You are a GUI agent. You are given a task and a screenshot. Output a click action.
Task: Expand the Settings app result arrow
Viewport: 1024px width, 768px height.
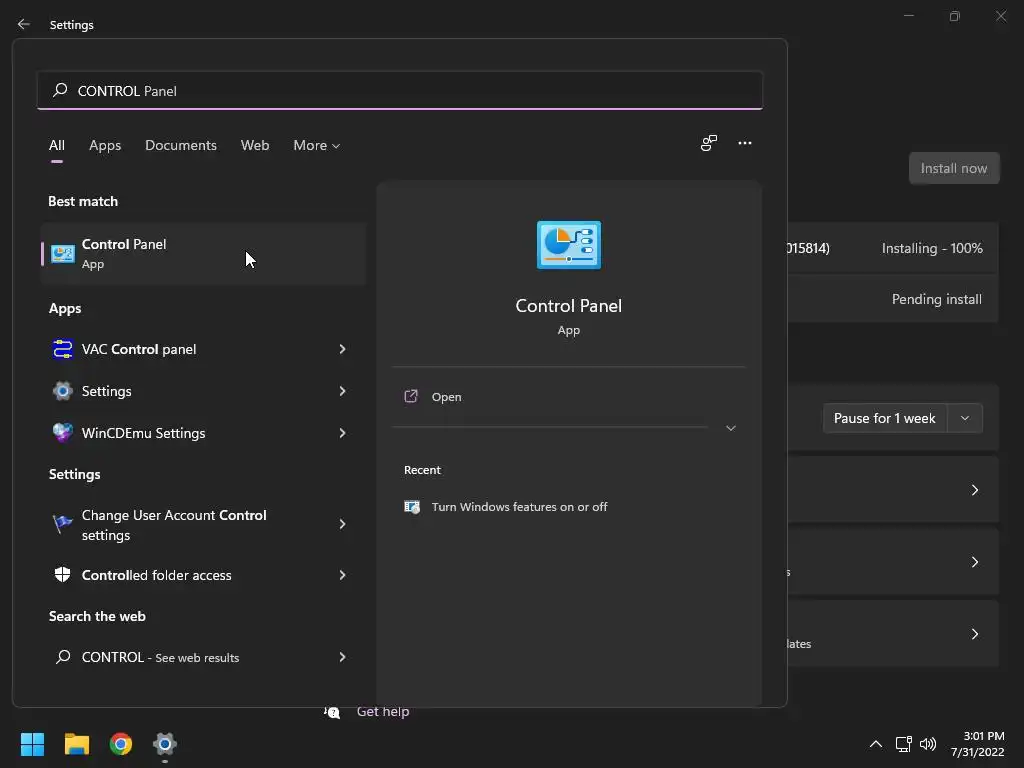342,391
